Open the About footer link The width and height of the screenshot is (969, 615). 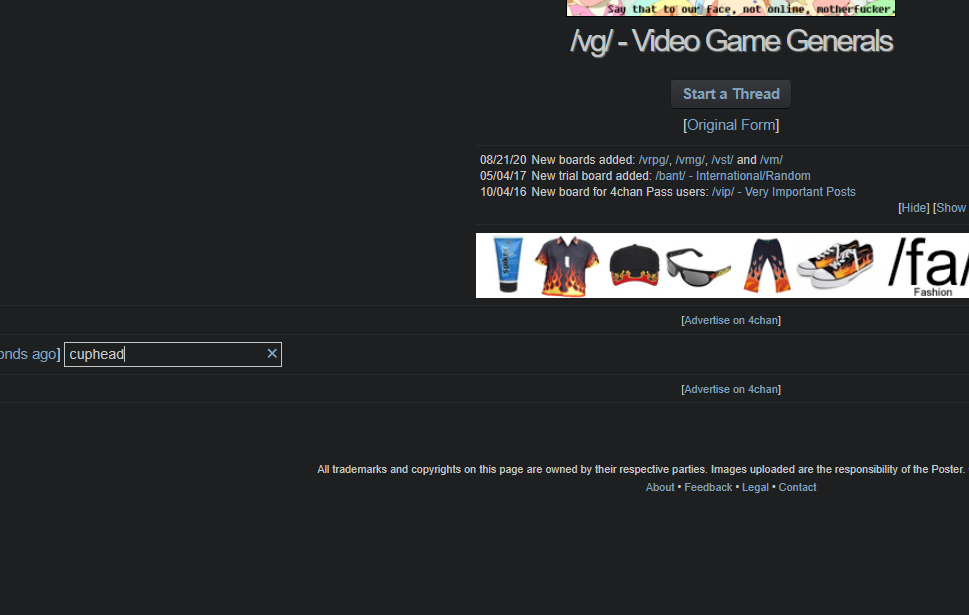point(660,487)
